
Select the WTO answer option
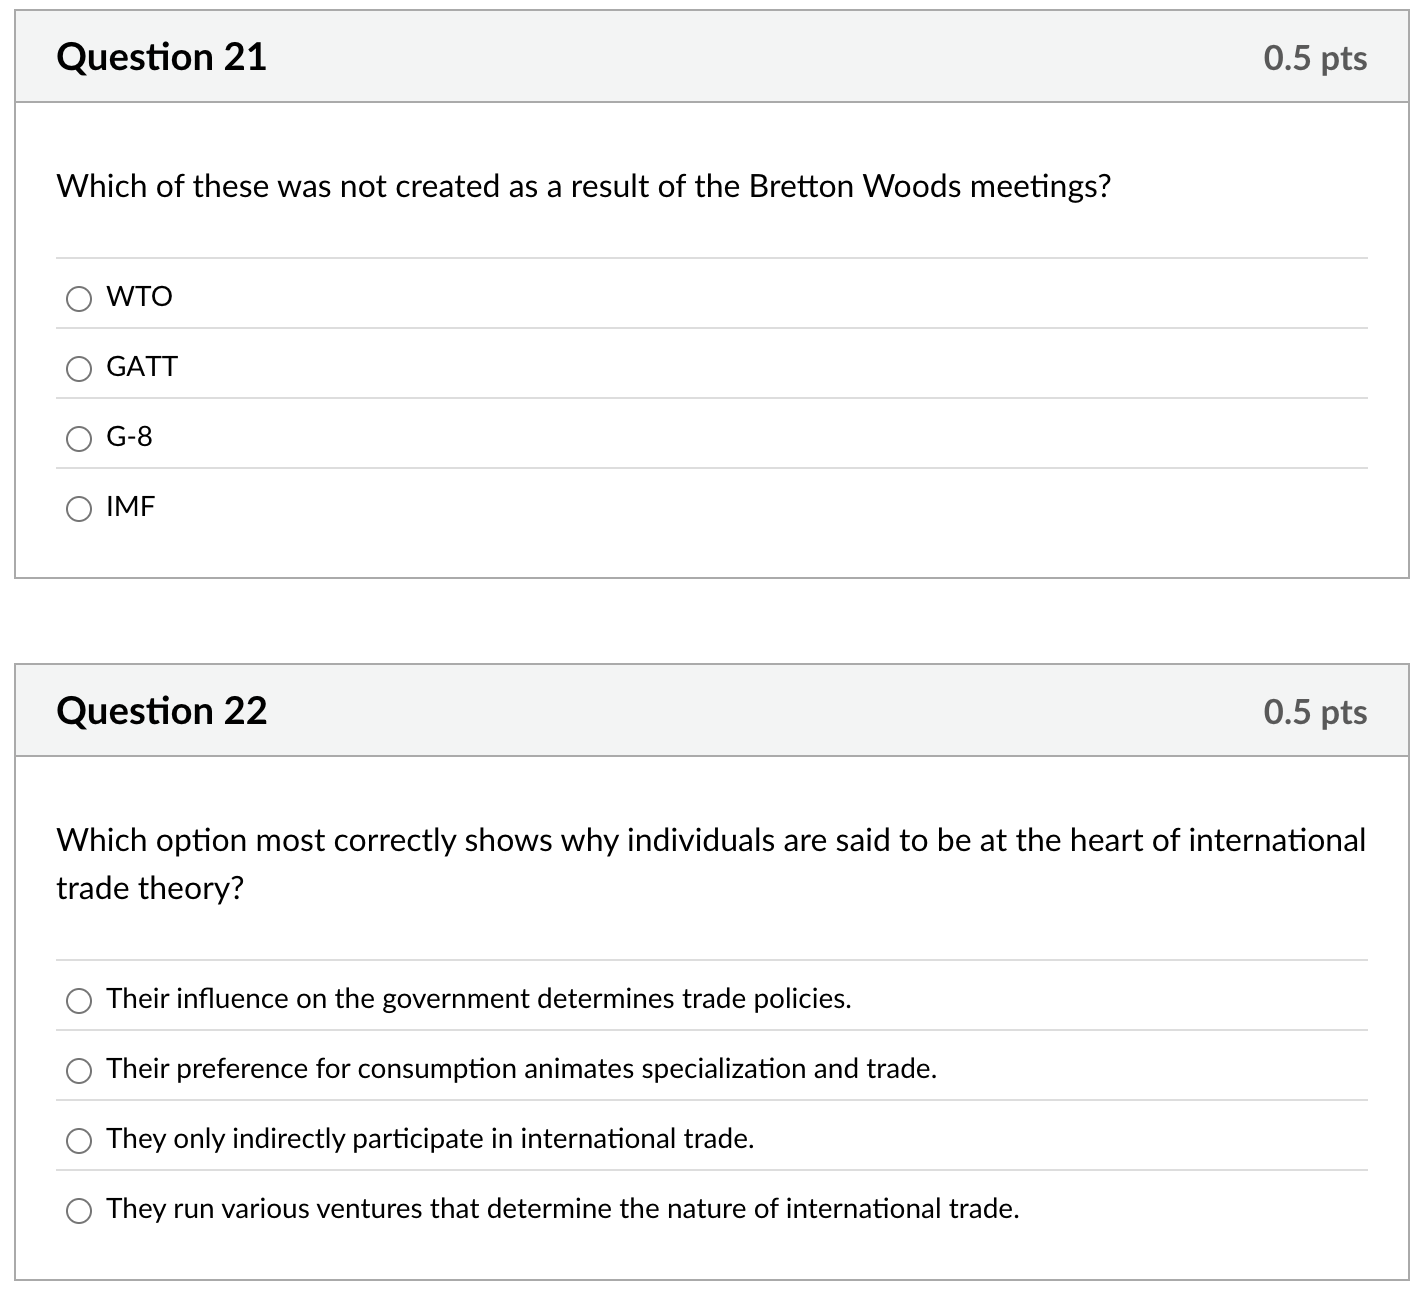(139, 296)
